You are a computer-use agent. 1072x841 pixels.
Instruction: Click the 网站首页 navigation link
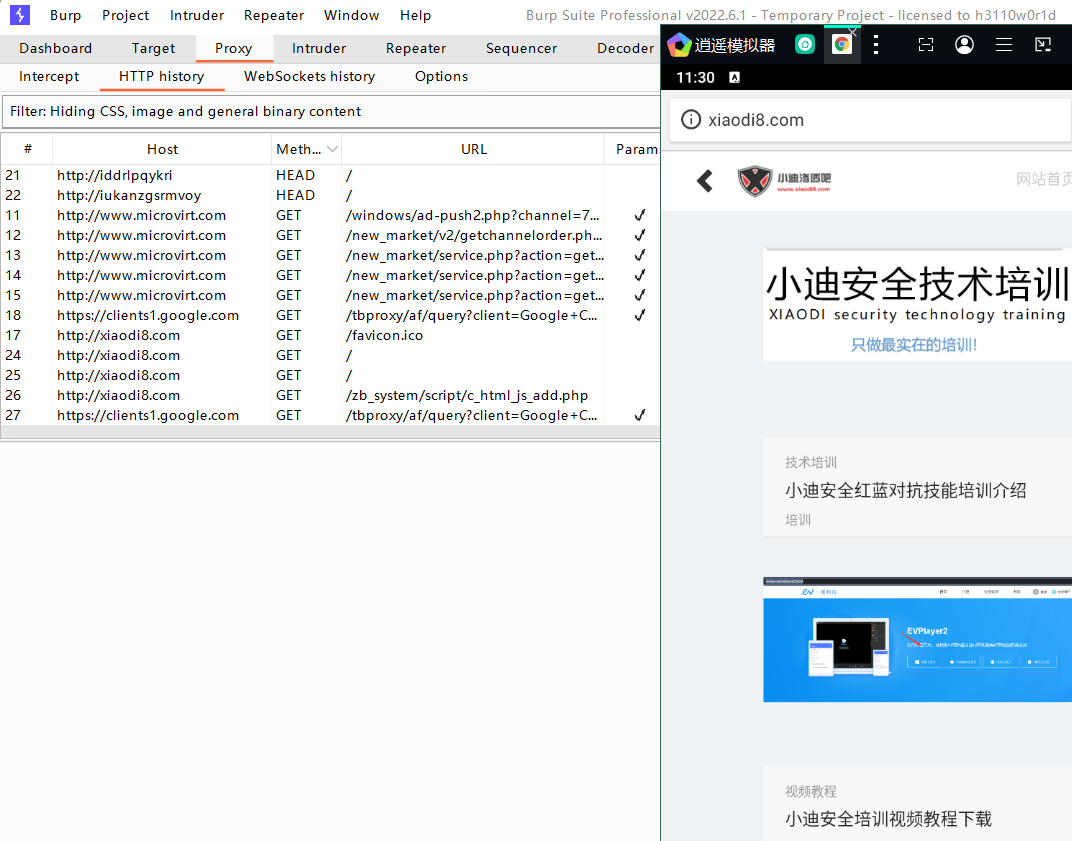1043,179
